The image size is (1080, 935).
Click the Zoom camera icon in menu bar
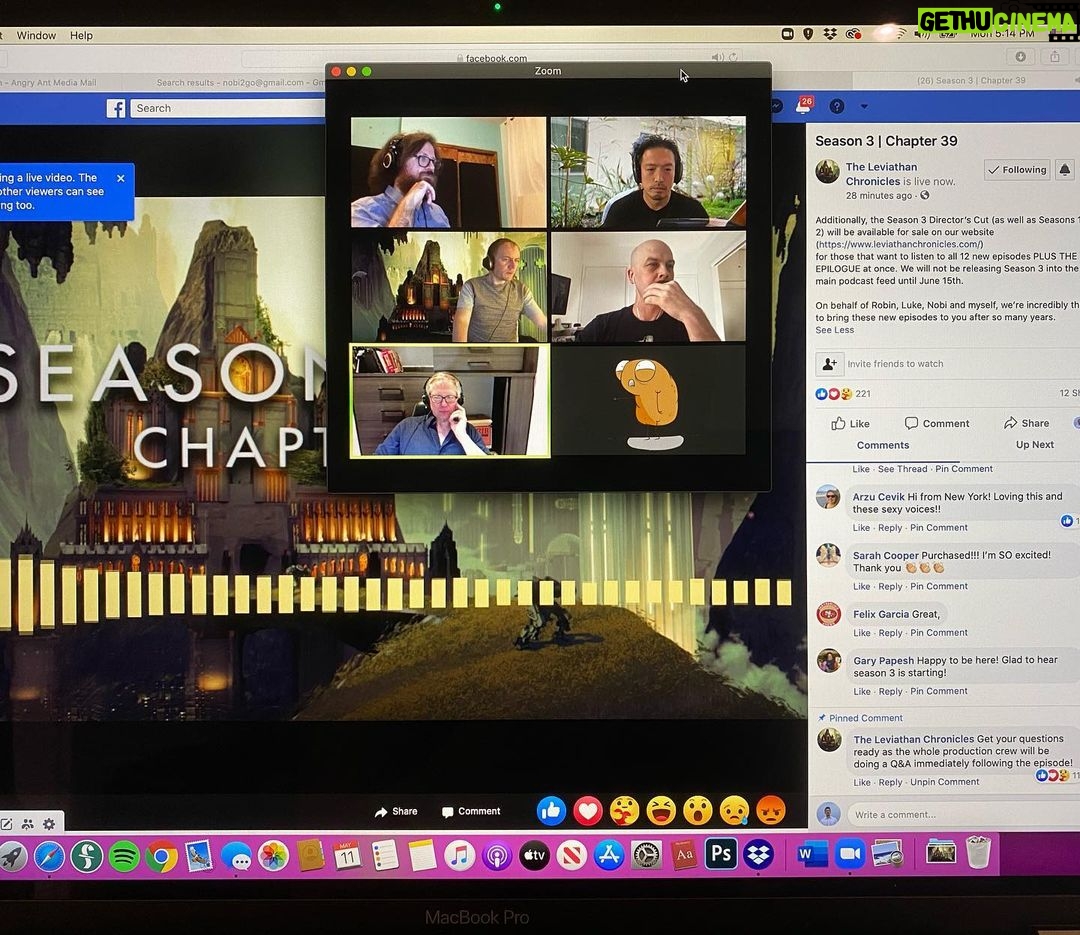787,33
